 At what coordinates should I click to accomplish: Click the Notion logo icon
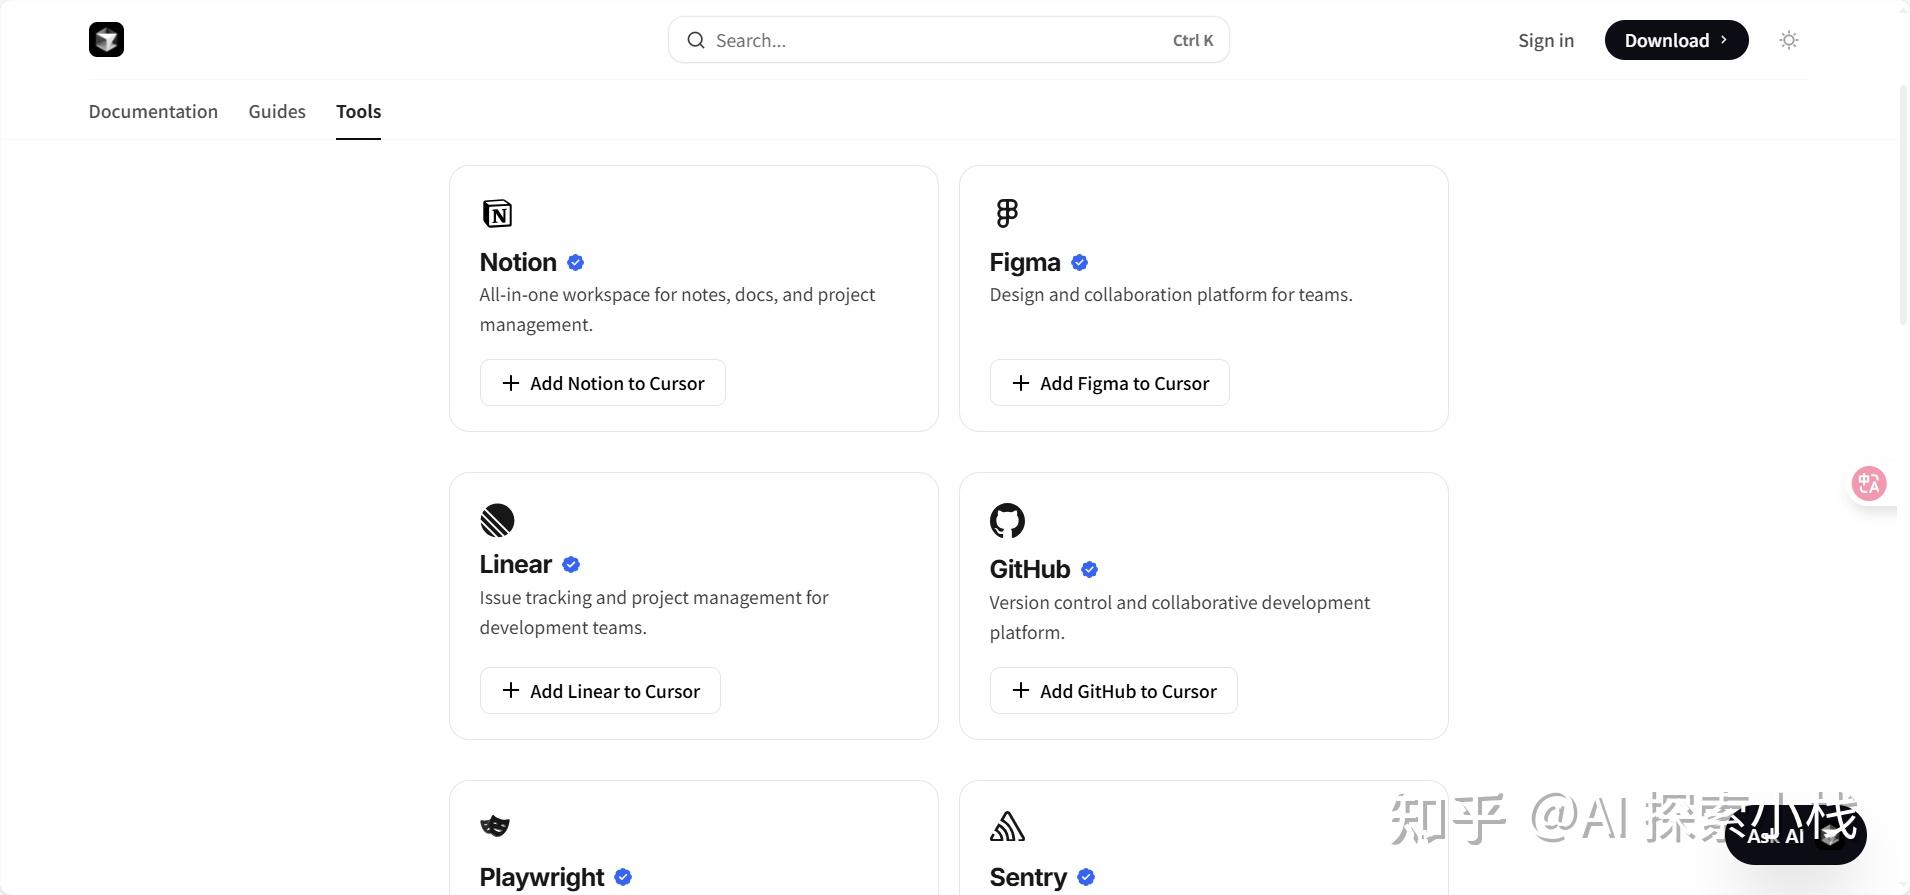[497, 213]
